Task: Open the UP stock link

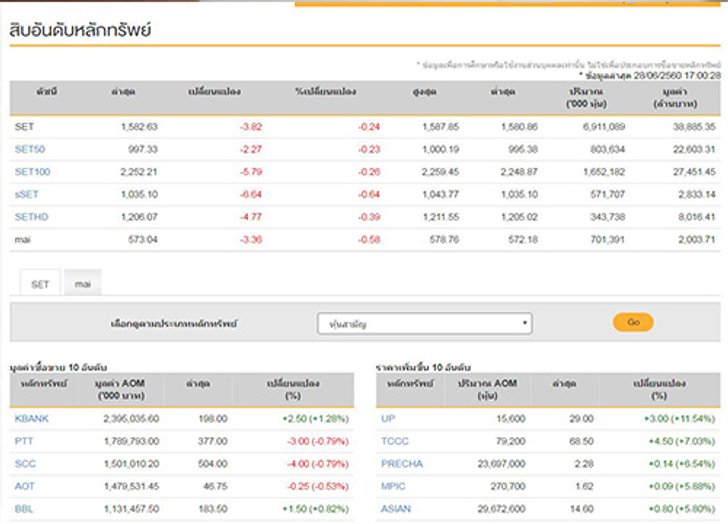Action: 388,419
